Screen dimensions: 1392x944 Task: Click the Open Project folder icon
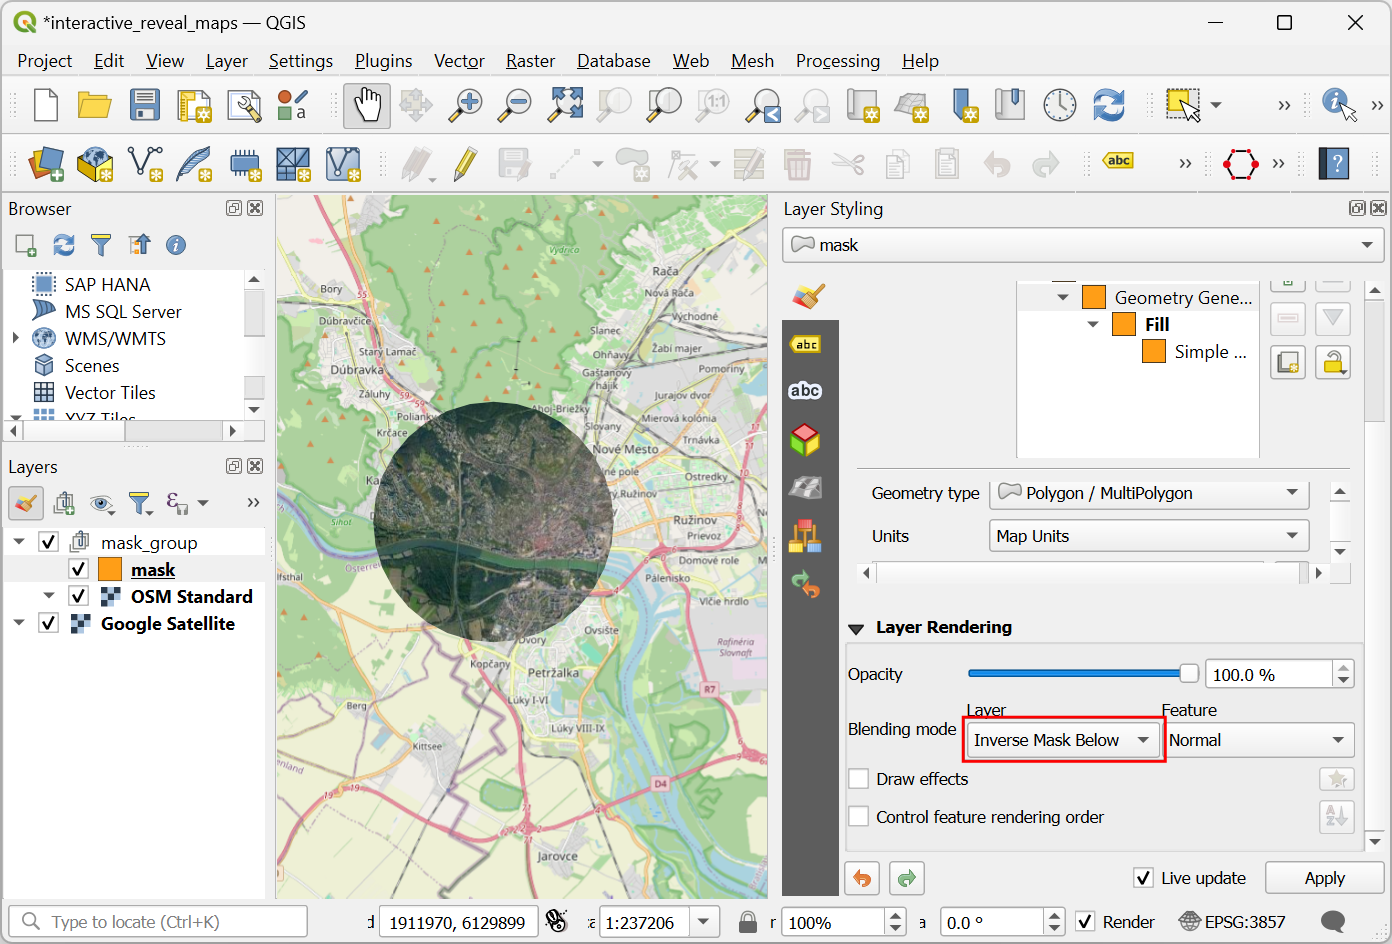(95, 106)
